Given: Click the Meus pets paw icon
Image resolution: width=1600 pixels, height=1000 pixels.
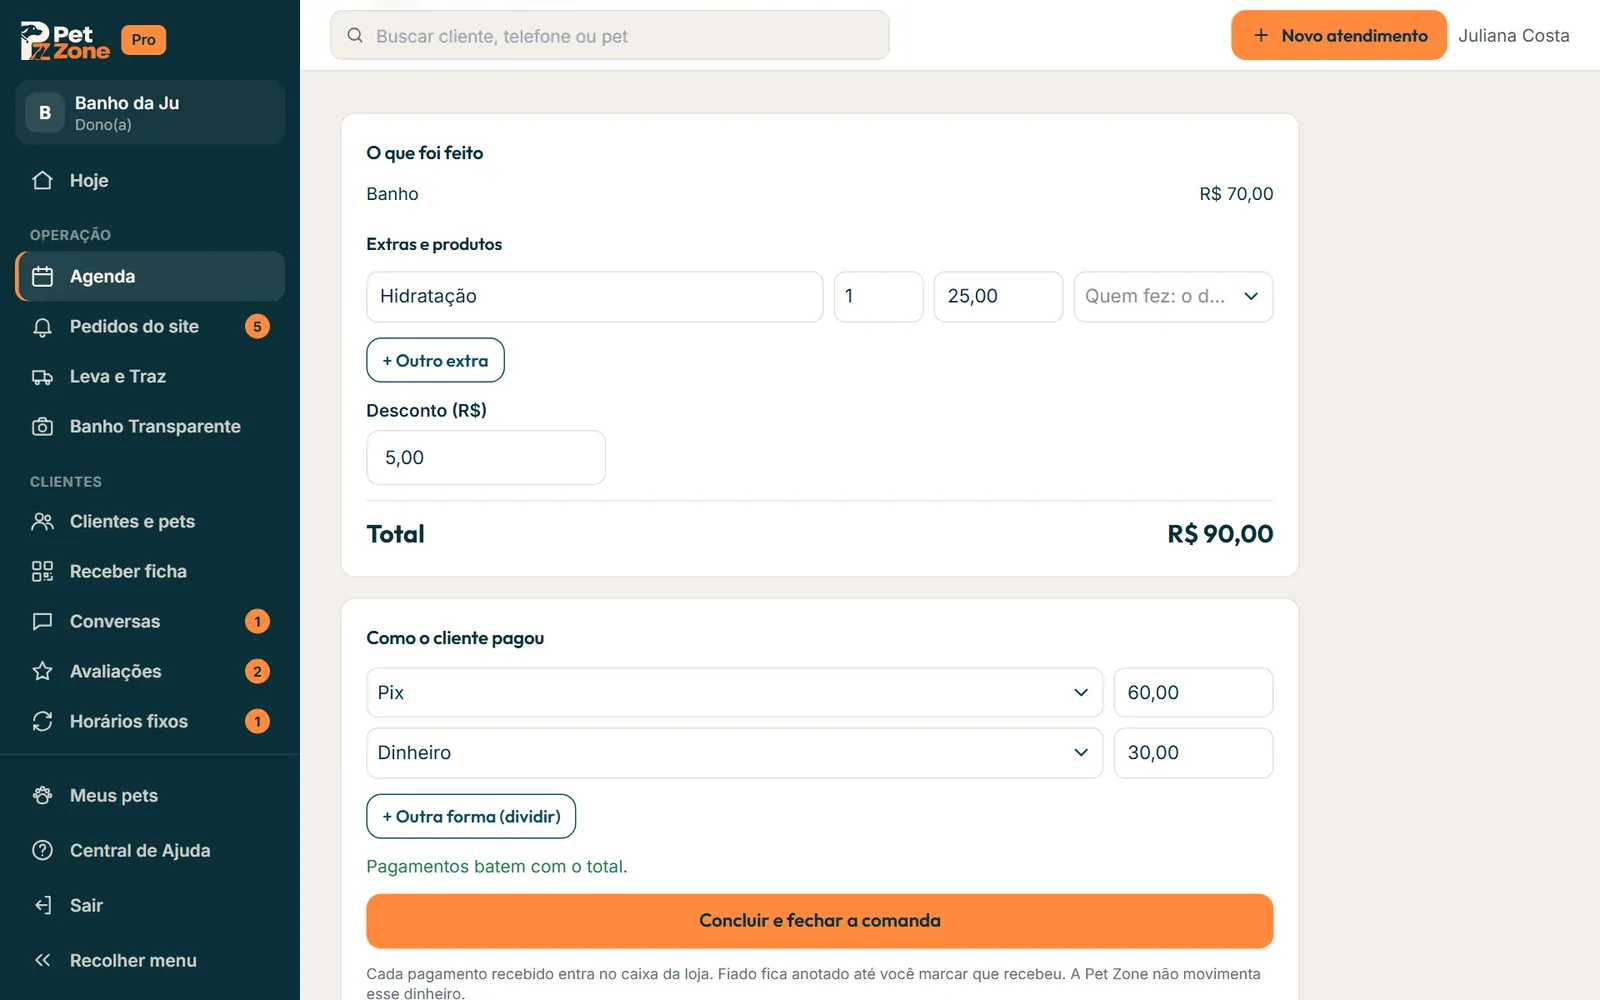Looking at the screenshot, I should click(42, 796).
